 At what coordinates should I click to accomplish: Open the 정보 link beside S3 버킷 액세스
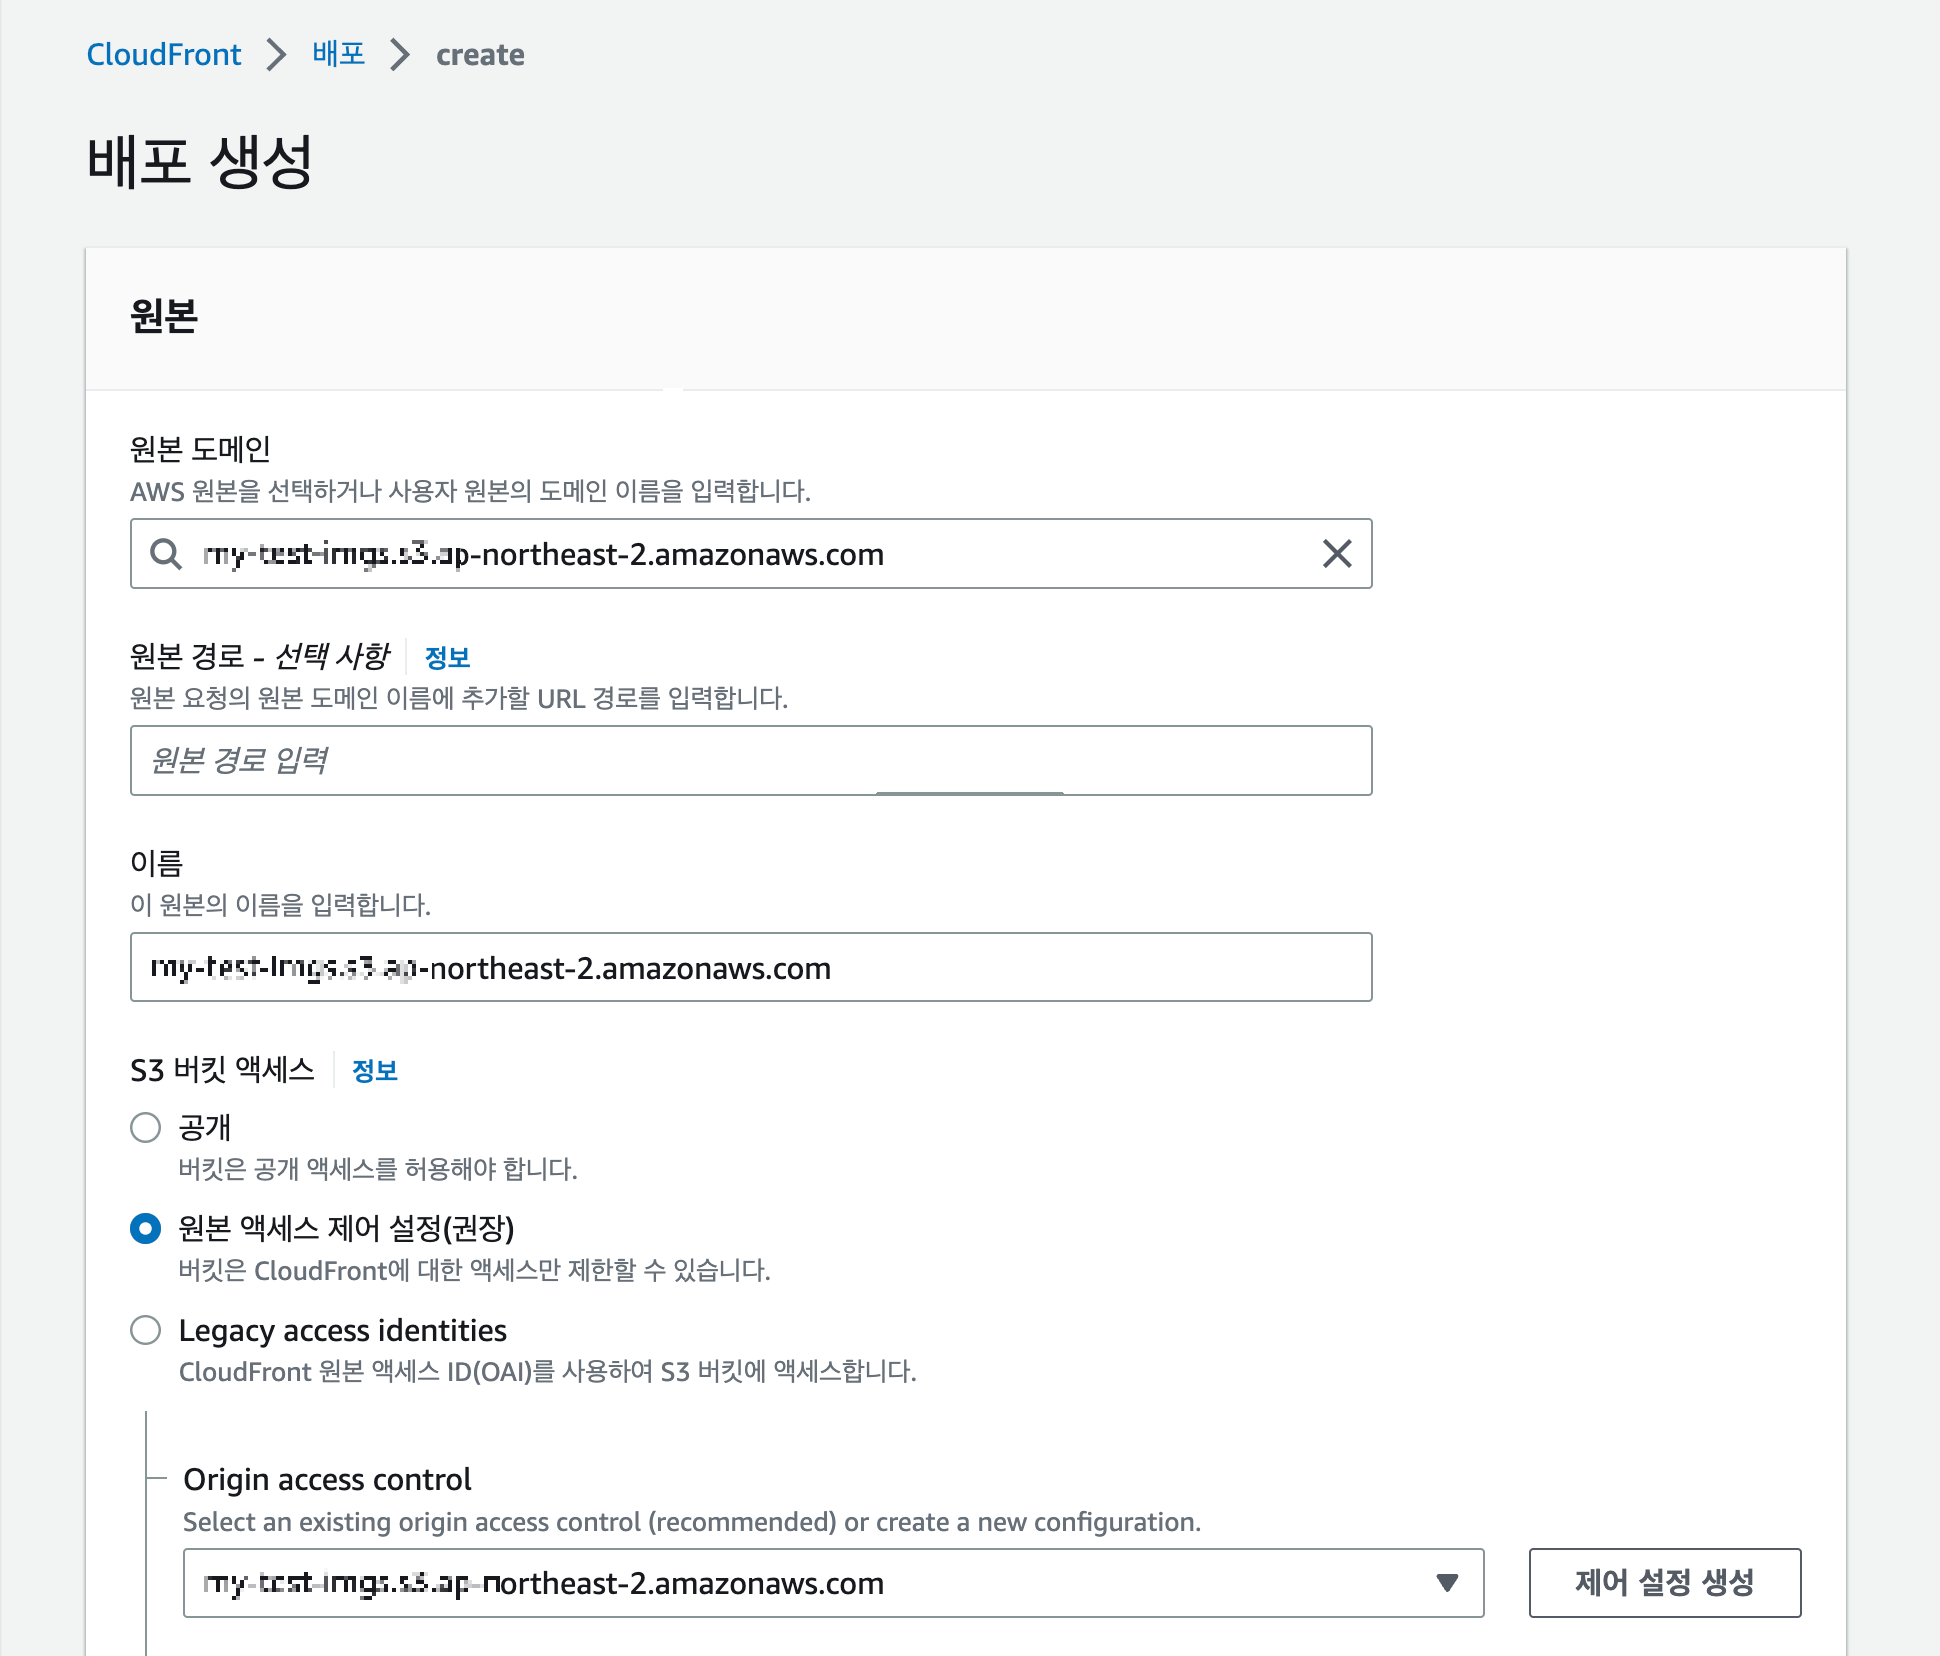tap(375, 1071)
